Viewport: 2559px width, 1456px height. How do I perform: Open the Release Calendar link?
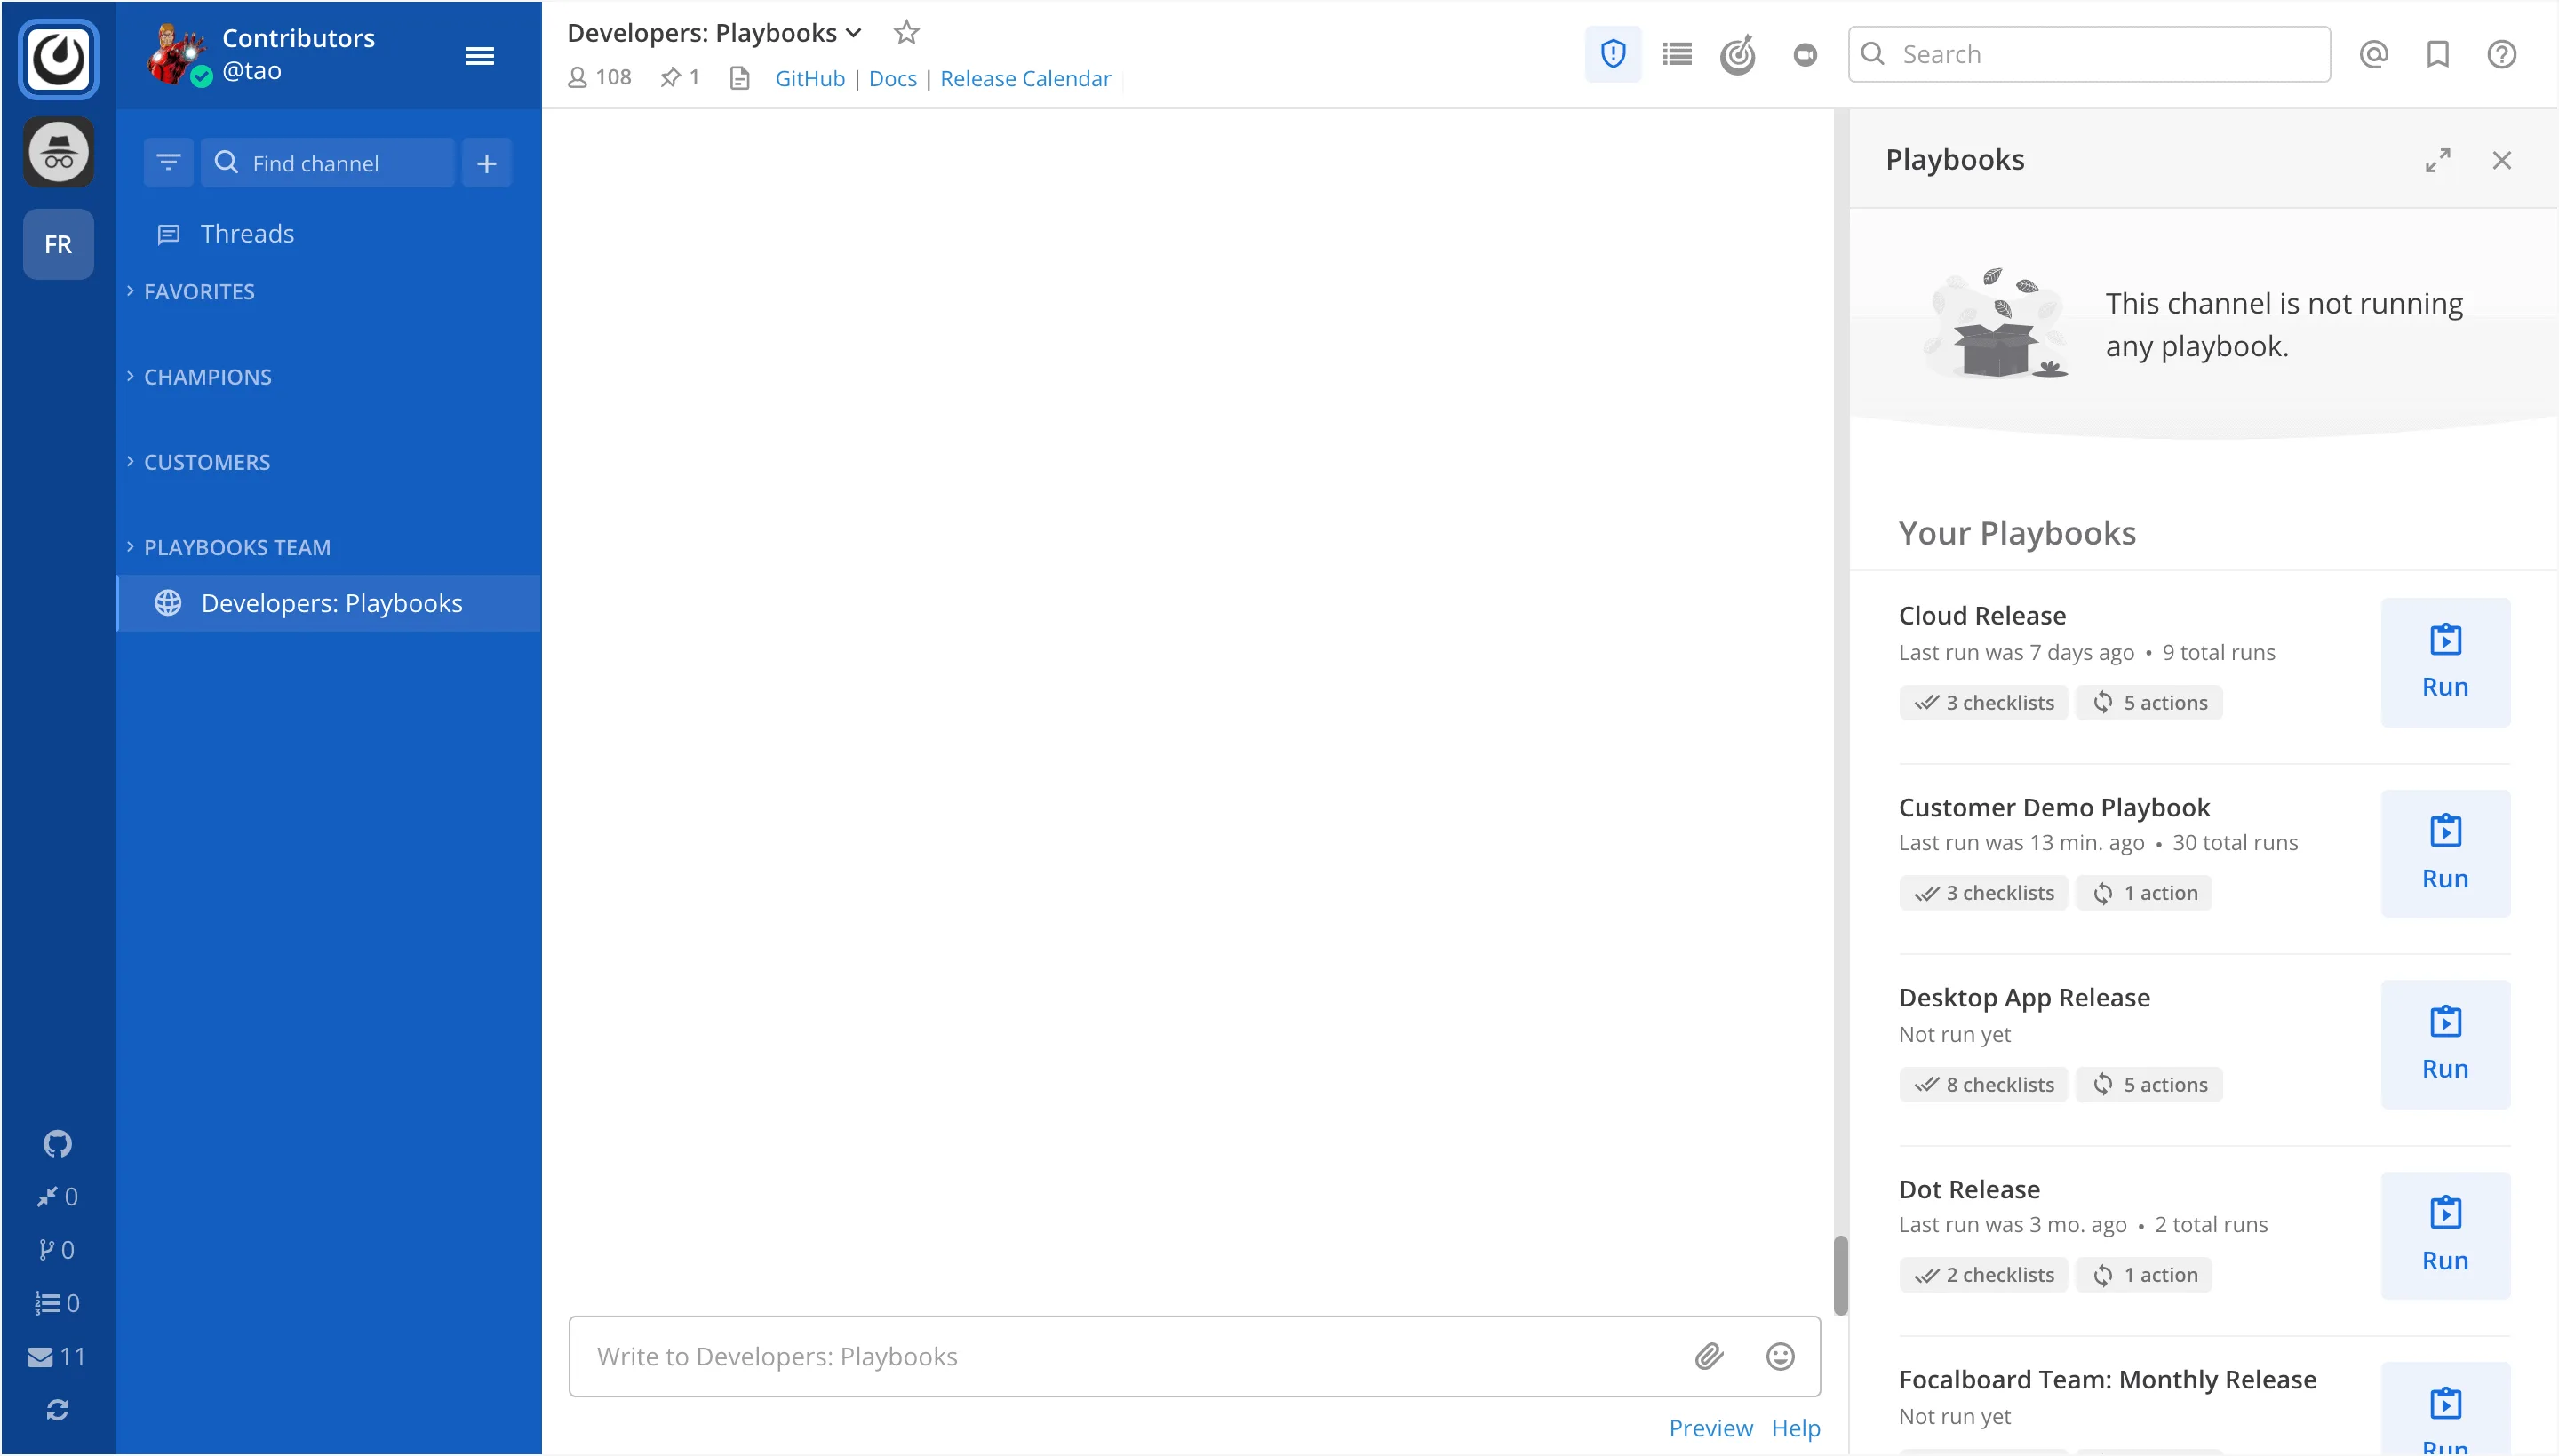click(x=1025, y=78)
